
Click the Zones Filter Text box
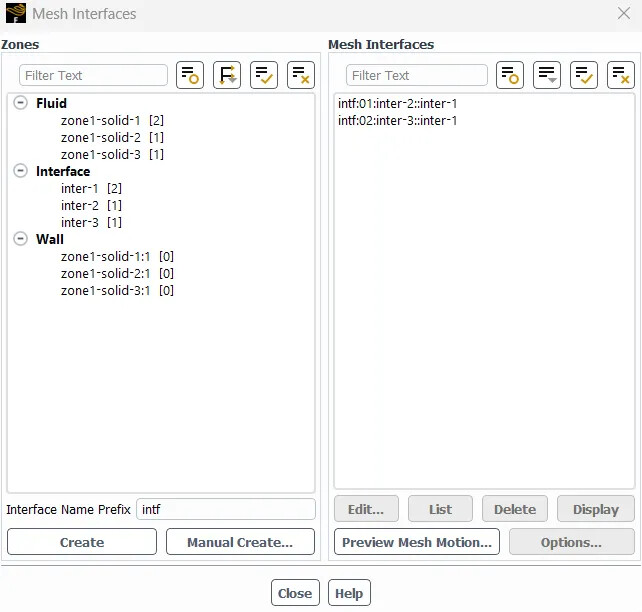[x=94, y=75]
